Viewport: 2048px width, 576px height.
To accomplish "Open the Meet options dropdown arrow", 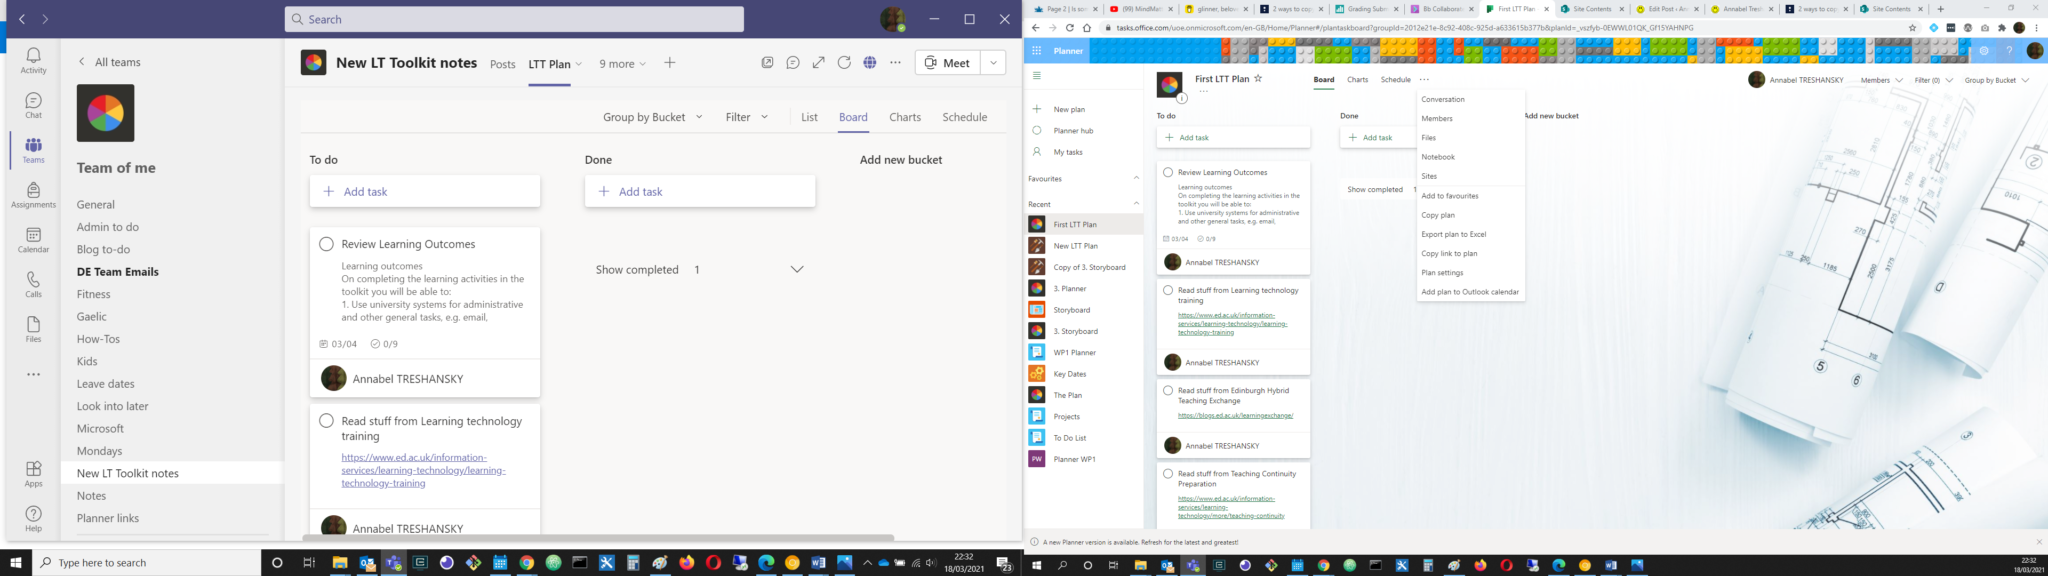I will [993, 63].
